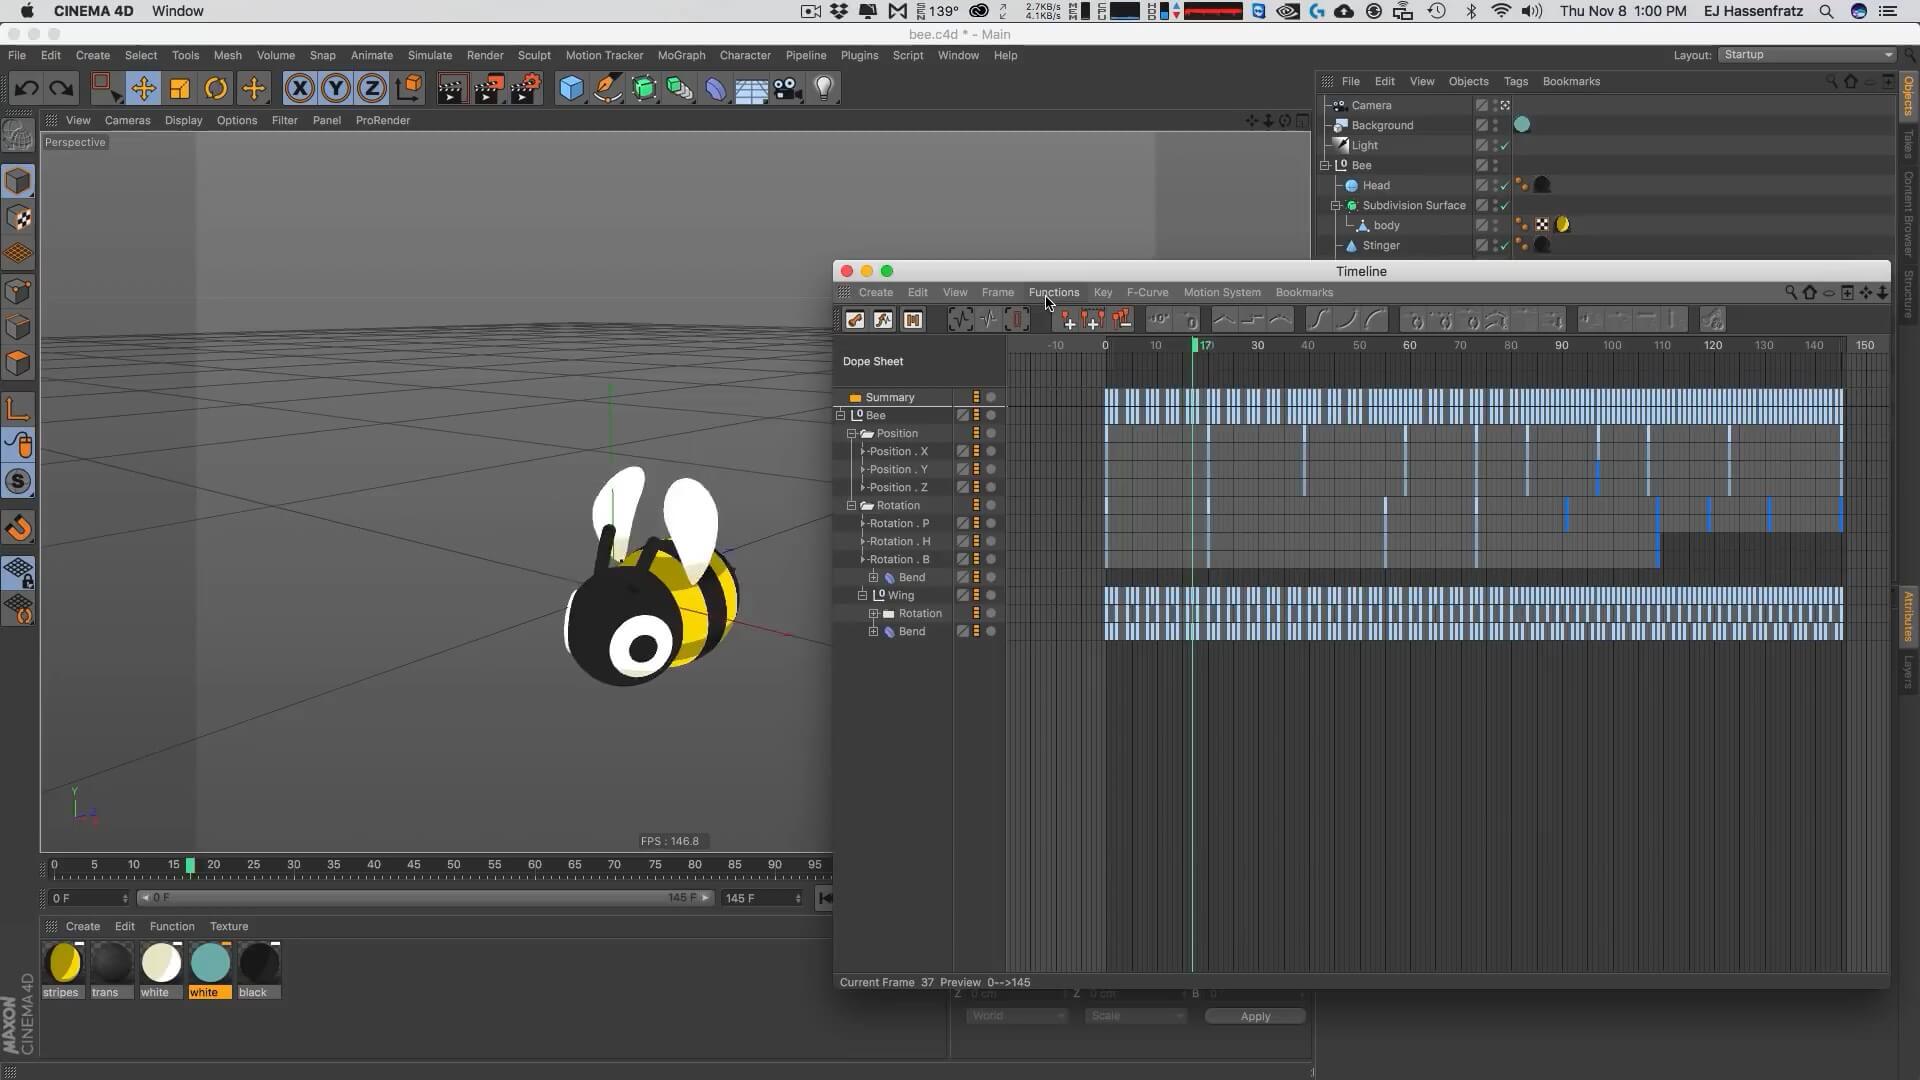Open the Functions menu in Timeline

(x=1053, y=293)
